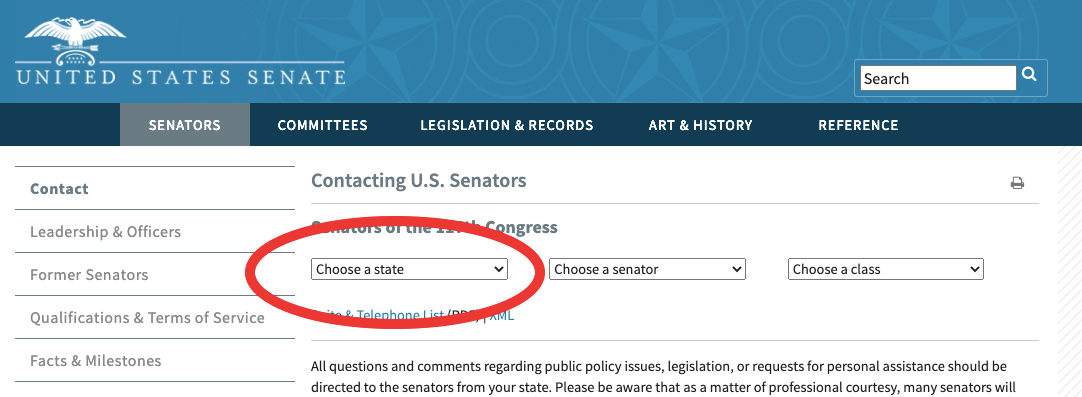Open the Reference menu
1082x397 pixels.
pos(858,125)
